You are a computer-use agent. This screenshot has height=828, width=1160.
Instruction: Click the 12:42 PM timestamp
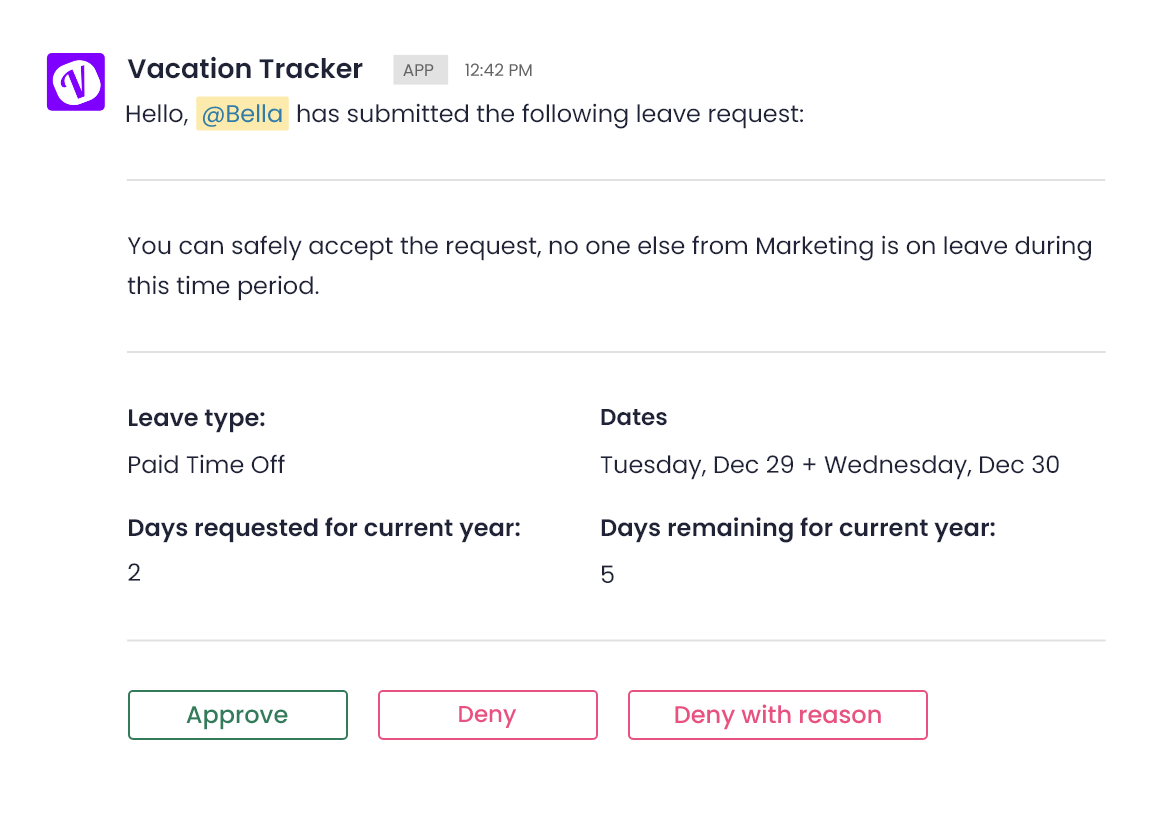click(x=498, y=70)
